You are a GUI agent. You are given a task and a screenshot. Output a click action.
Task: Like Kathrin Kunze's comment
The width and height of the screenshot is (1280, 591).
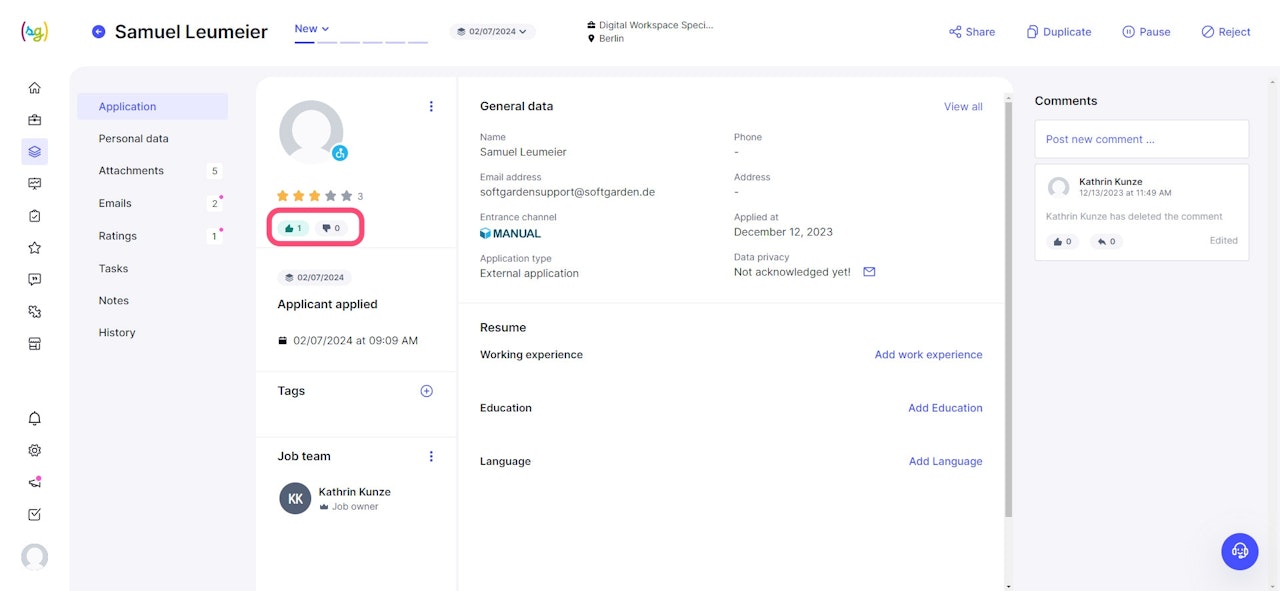(x=1062, y=241)
